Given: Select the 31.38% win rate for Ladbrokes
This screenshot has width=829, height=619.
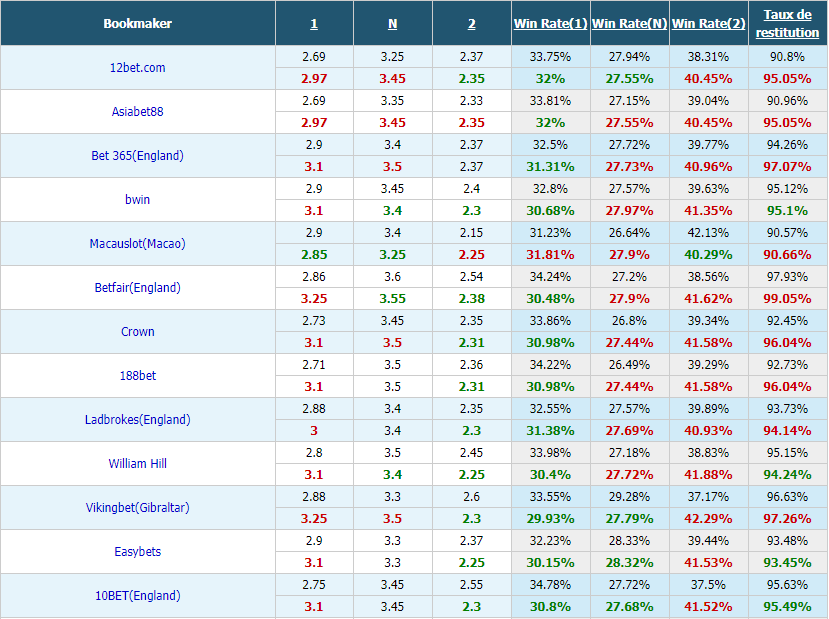Looking at the screenshot, I should tap(550, 431).
